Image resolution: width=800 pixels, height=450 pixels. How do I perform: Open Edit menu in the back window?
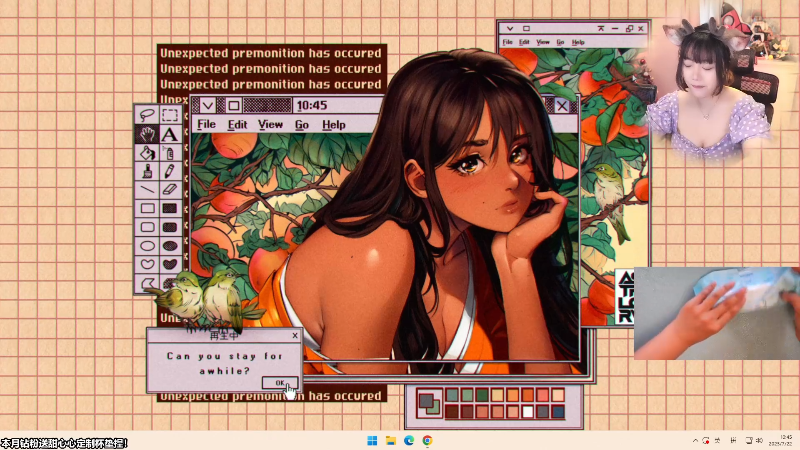tap(524, 42)
